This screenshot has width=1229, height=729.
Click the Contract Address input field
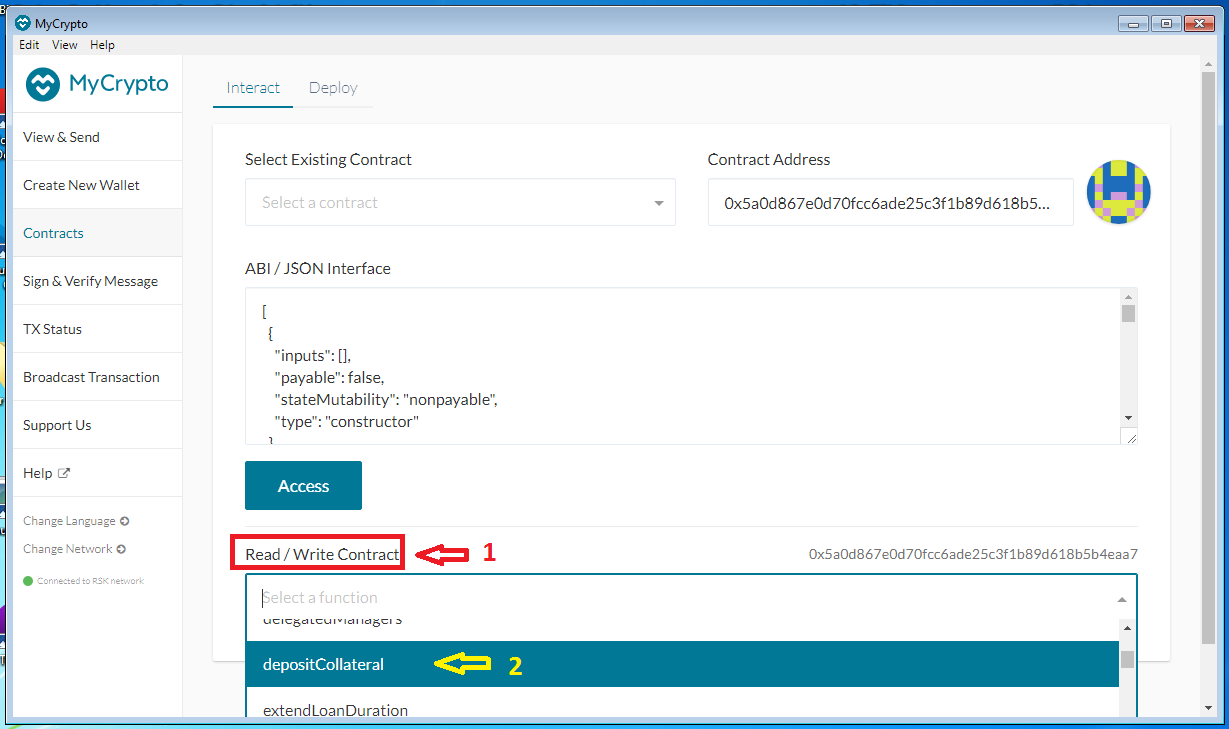click(890, 202)
